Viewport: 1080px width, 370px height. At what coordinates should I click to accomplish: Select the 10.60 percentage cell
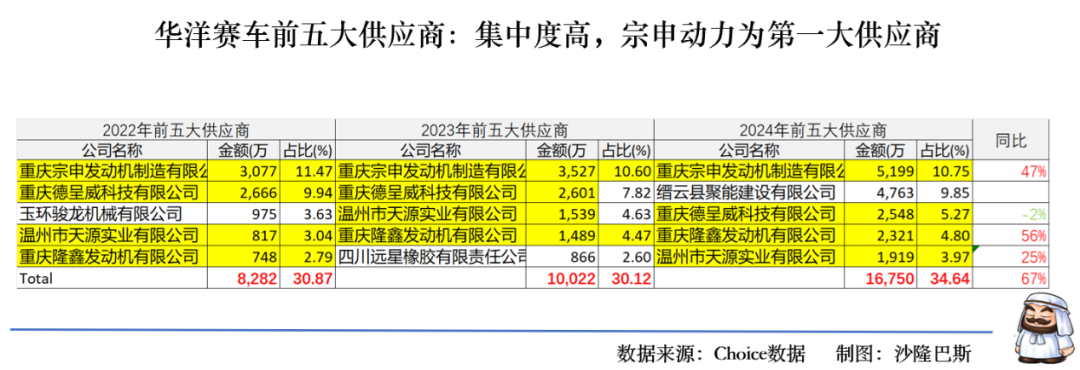626,171
